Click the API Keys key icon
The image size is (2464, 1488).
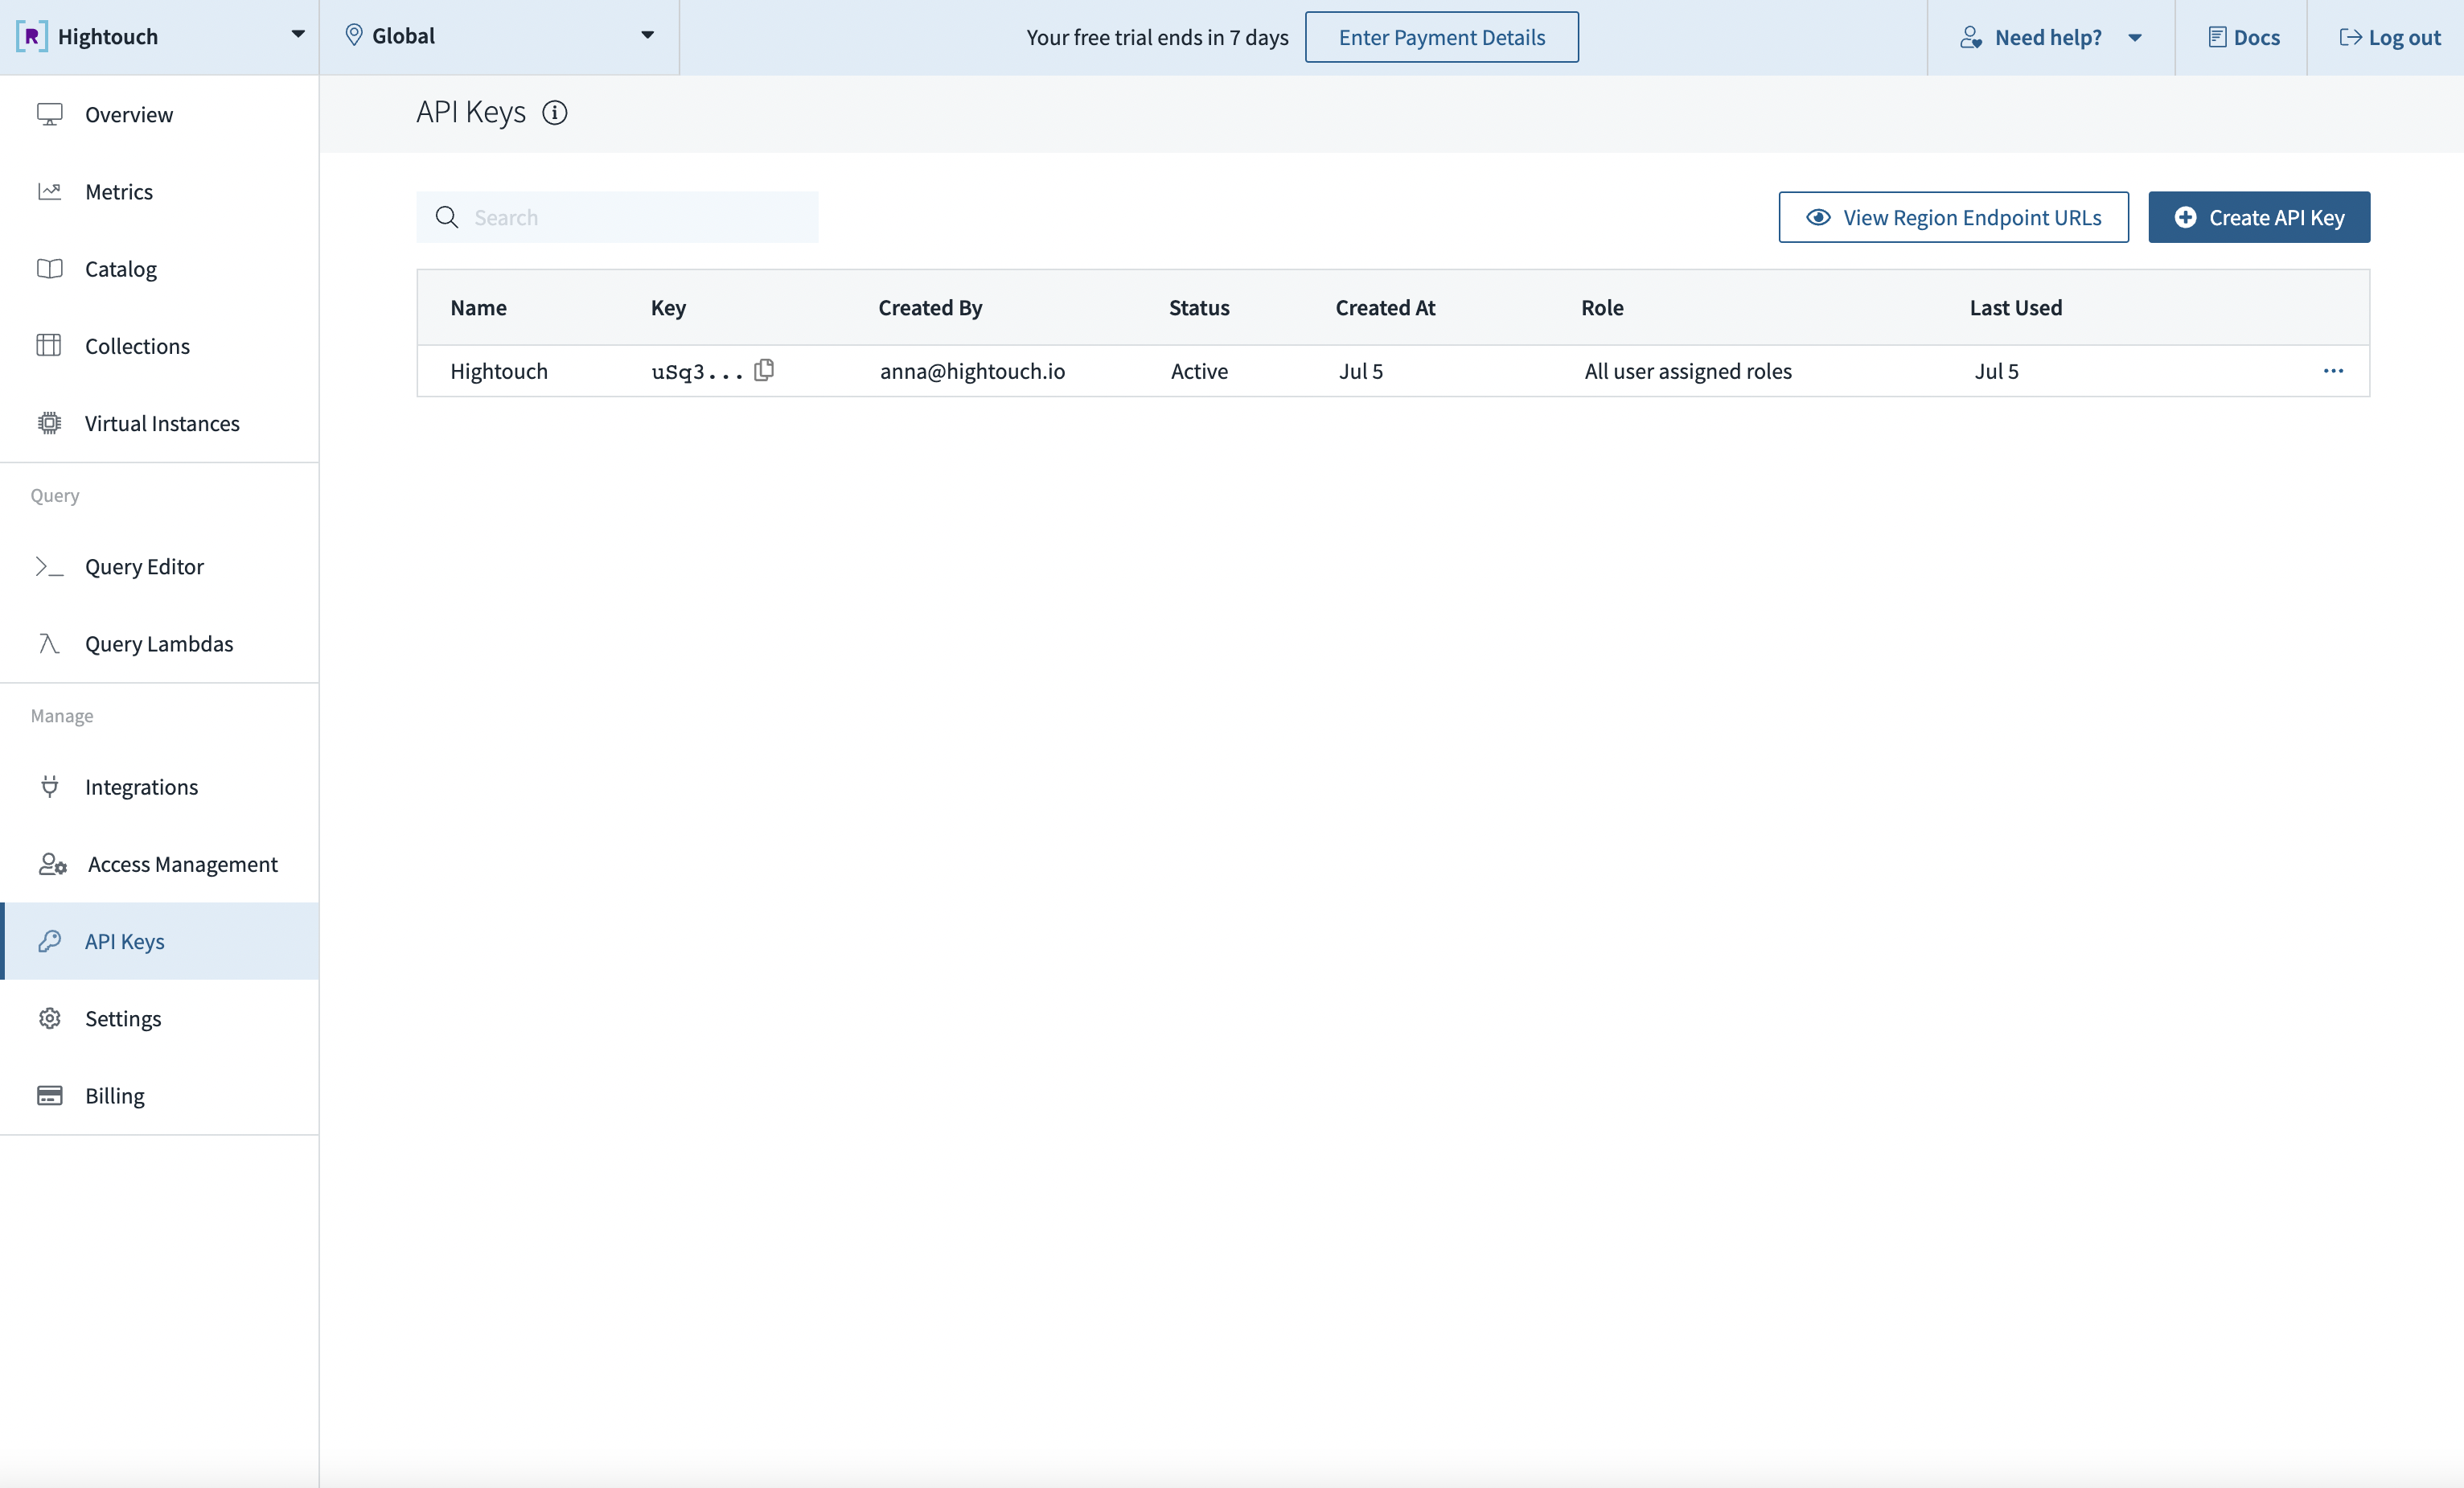49,941
